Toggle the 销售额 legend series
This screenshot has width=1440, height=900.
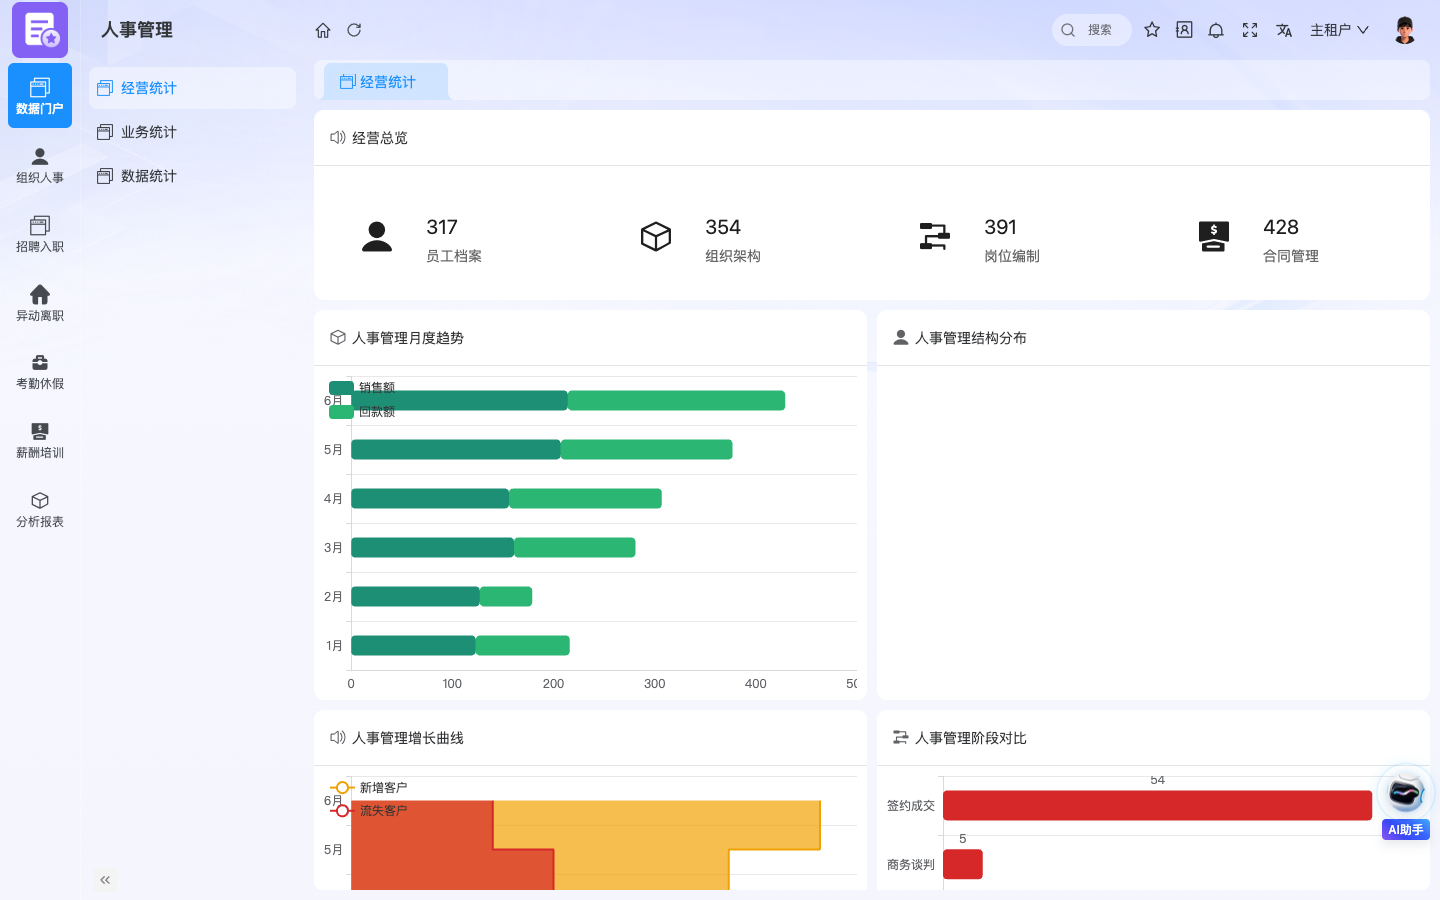click(x=362, y=388)
